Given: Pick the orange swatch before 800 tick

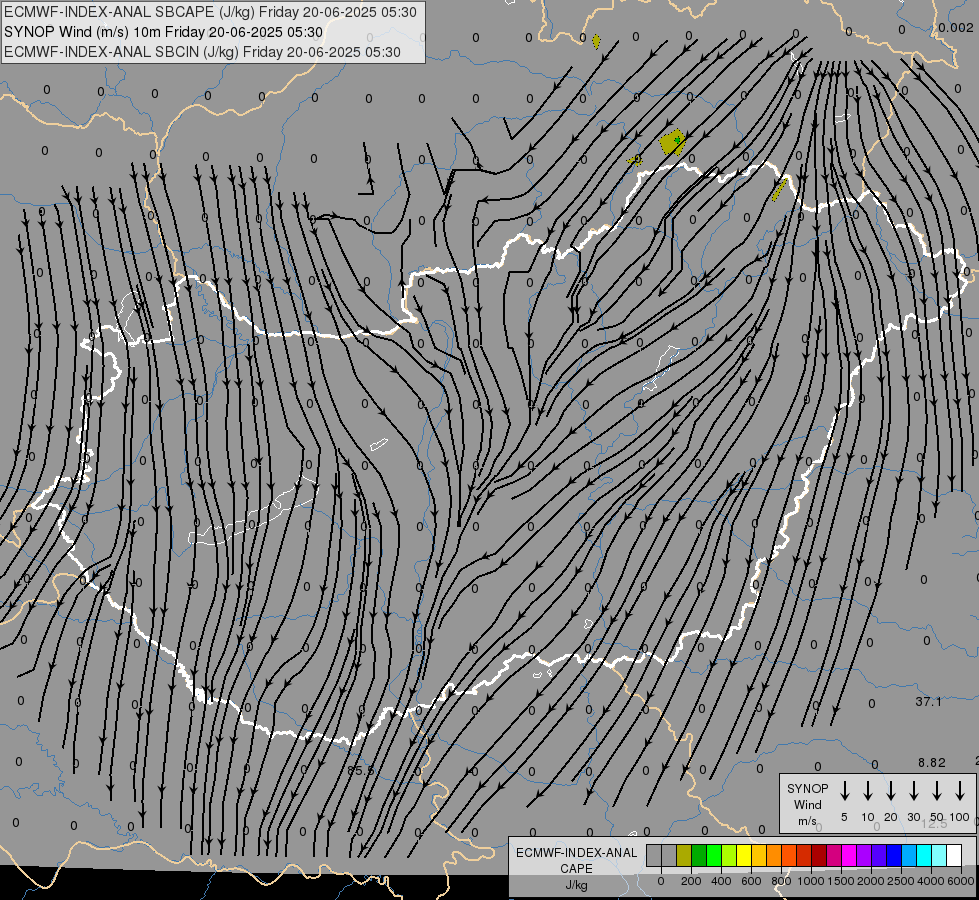Looking at the screenshot, I should tap(774, 855).
